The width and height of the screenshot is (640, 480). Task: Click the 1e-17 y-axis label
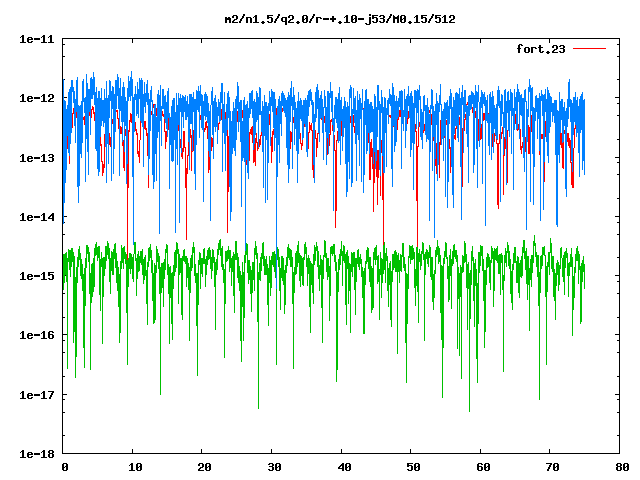coord(37,395)
